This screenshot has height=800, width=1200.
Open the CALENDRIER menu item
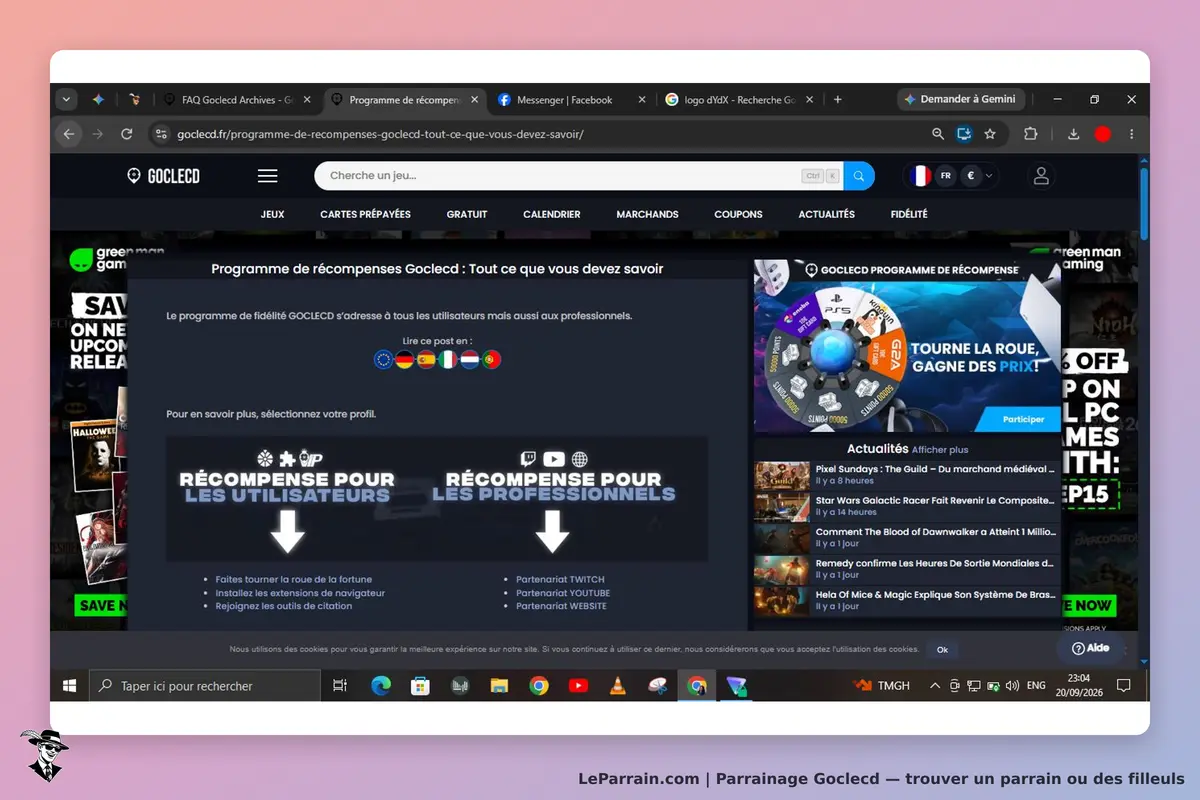[x=552, y=214]
